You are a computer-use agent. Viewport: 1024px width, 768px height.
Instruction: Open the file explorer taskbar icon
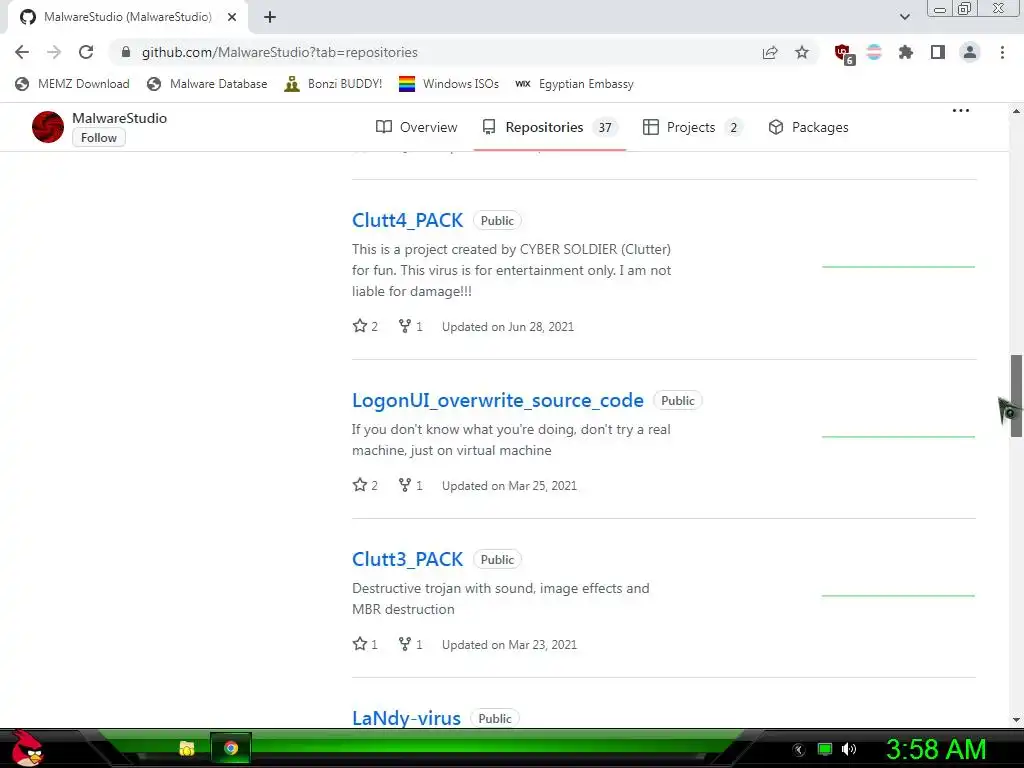click(187, 748)
